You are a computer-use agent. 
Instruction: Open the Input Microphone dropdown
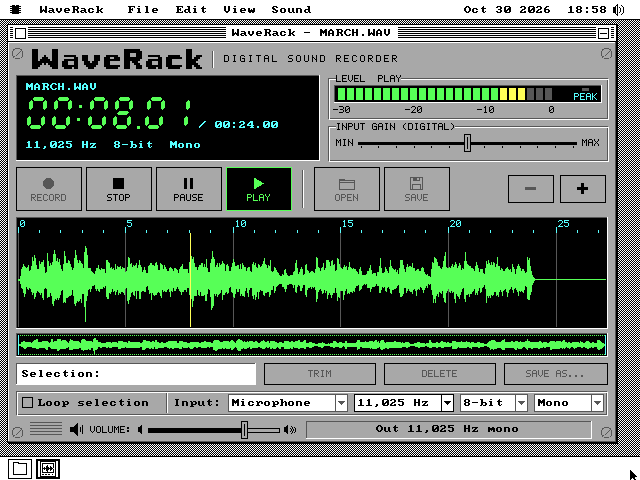(x=288, y=403)
